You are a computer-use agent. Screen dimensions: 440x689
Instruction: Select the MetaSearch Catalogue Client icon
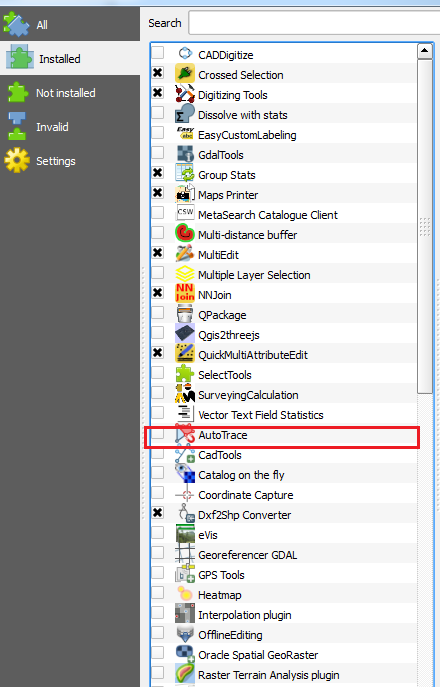pos(185,213)
